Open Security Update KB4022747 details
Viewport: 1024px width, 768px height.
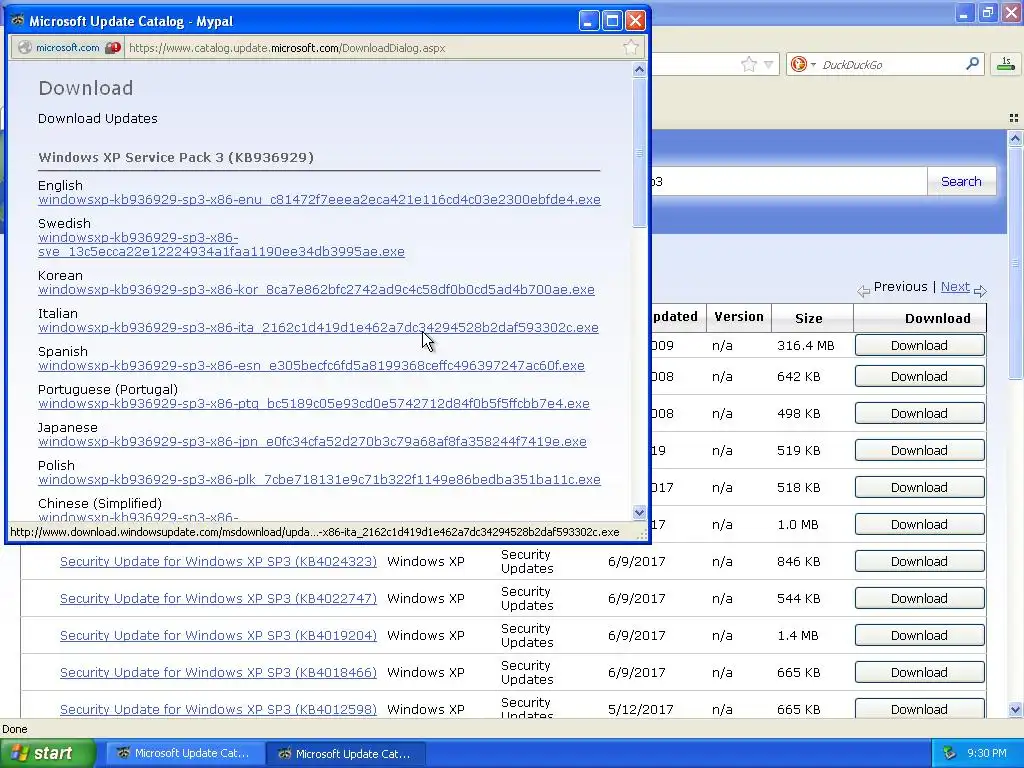tap(218, 599)
